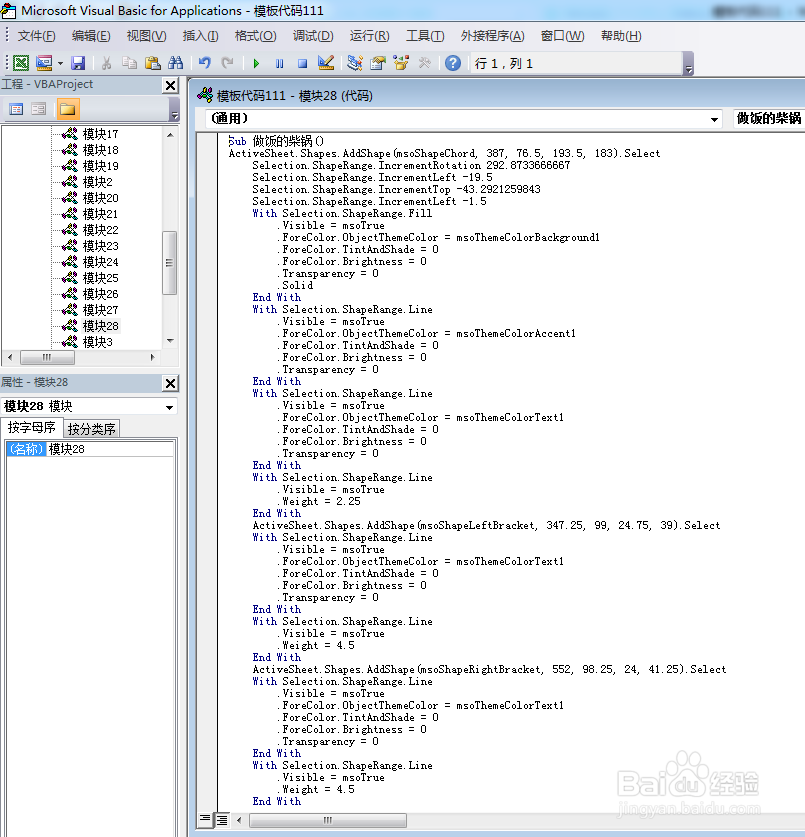The image size is (805, 837).
Task: Open the 模块28 模块 object dropdown
Action: pos(169,407)
